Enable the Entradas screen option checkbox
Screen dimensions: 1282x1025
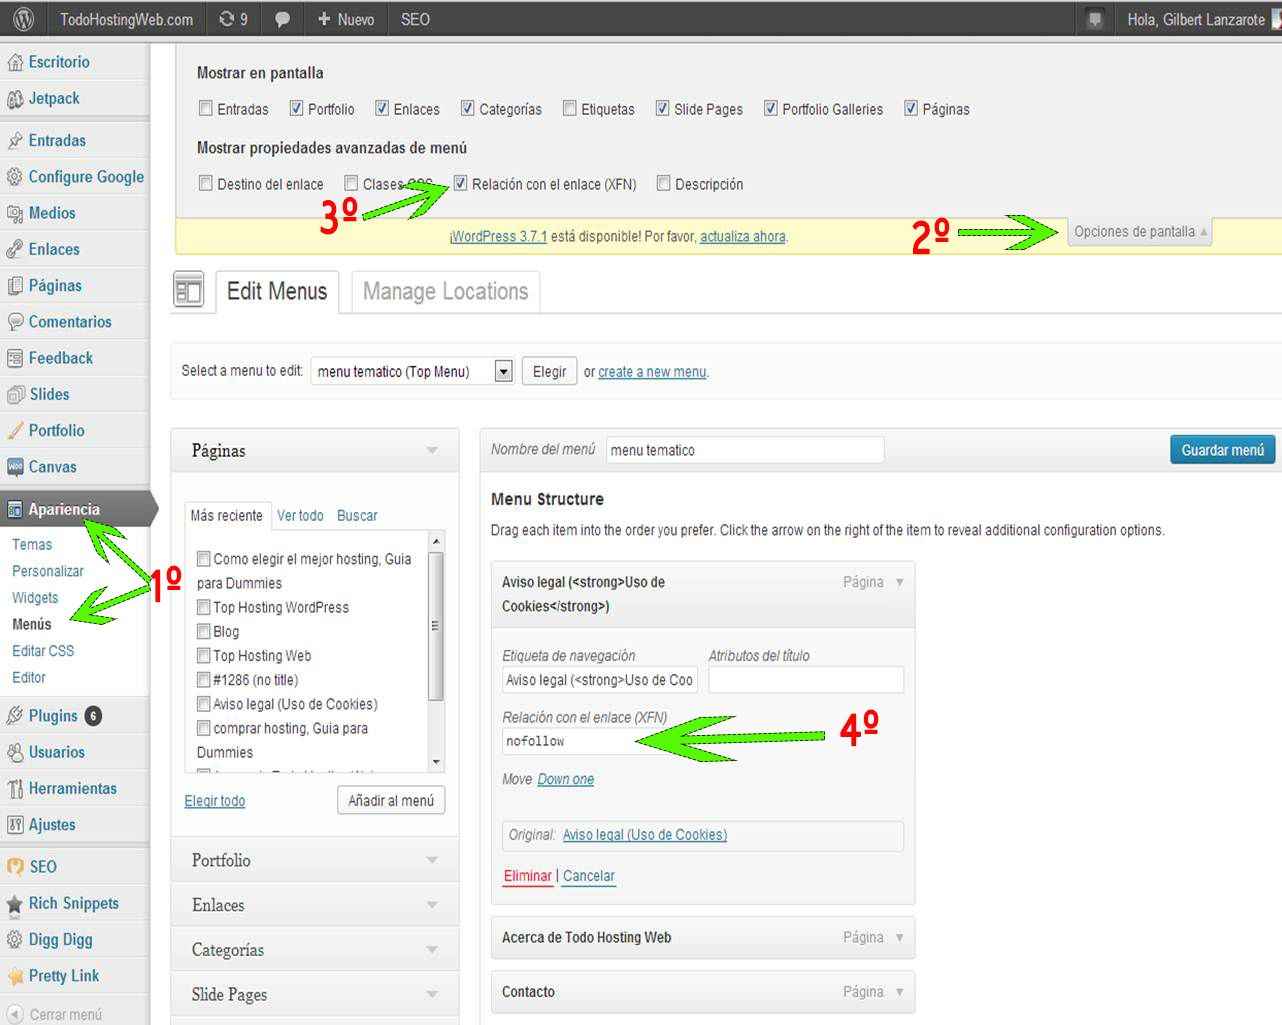(206, 108)
